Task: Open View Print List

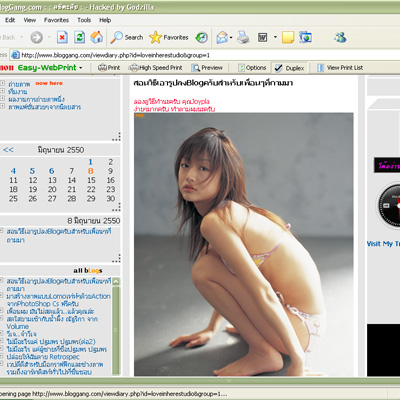Action: click(340, 68)
